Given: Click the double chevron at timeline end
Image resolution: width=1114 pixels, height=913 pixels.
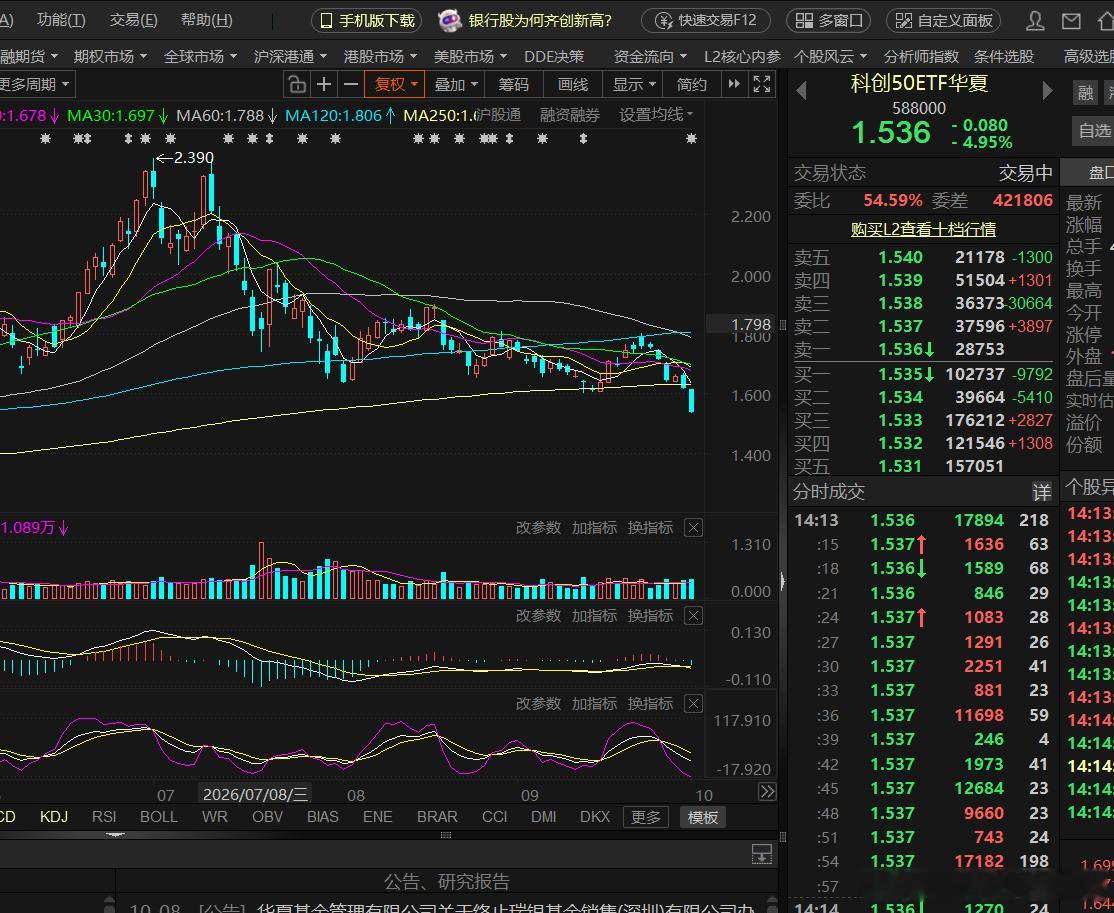Looking at the screenshot, I should [767, 792].
